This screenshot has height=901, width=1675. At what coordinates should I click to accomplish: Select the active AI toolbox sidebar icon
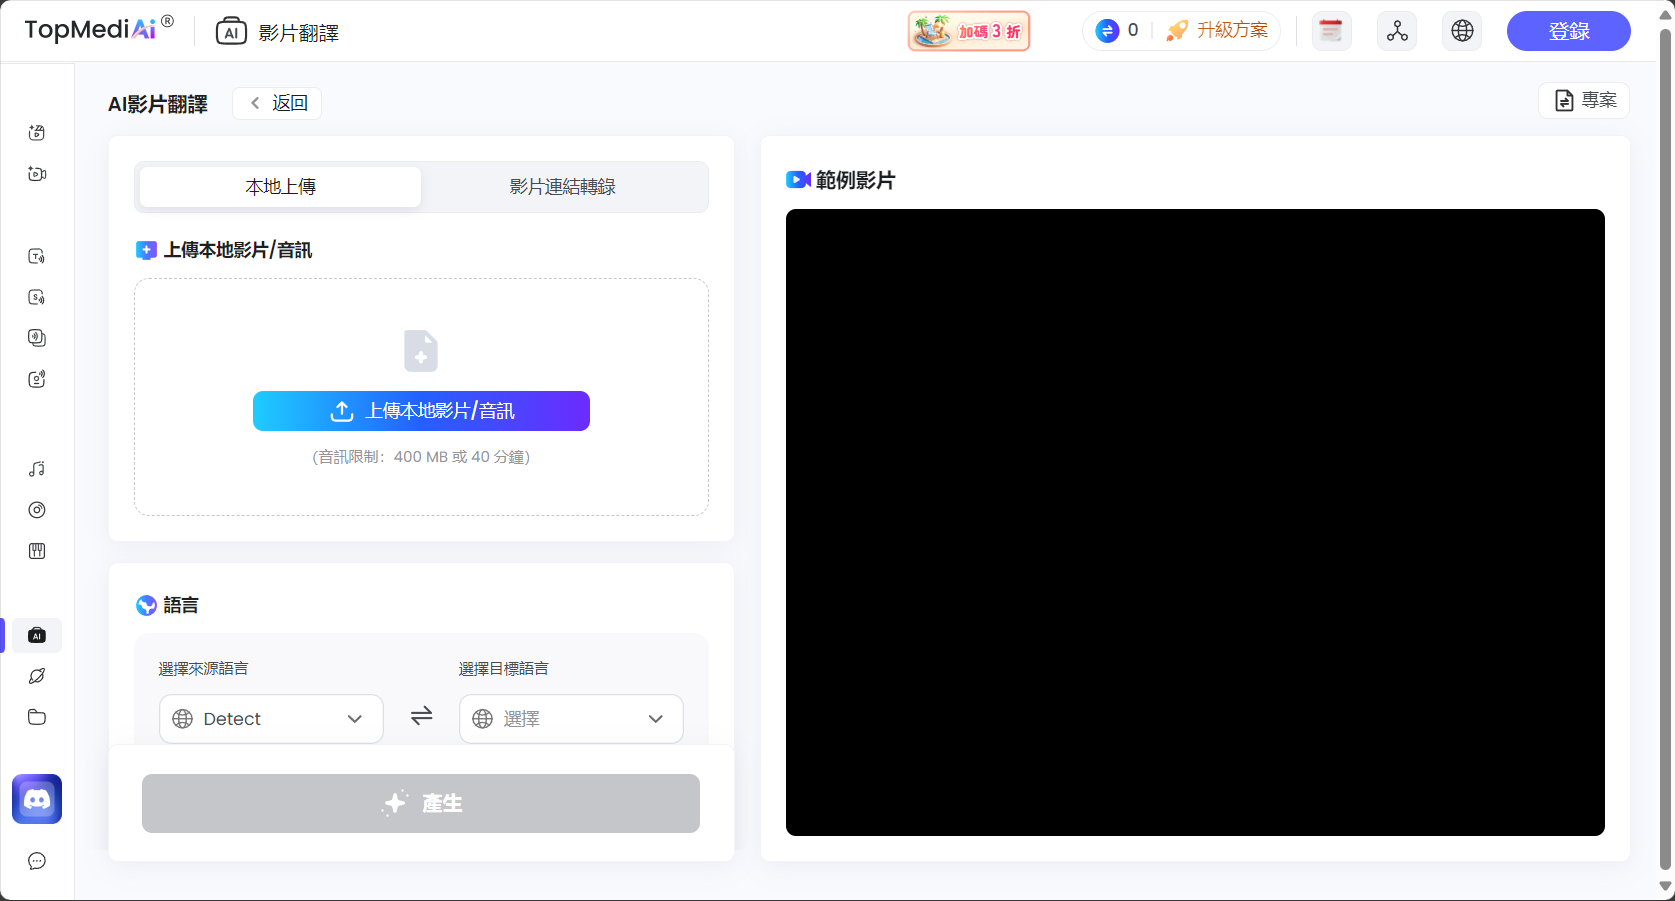(x=37, y=635)
